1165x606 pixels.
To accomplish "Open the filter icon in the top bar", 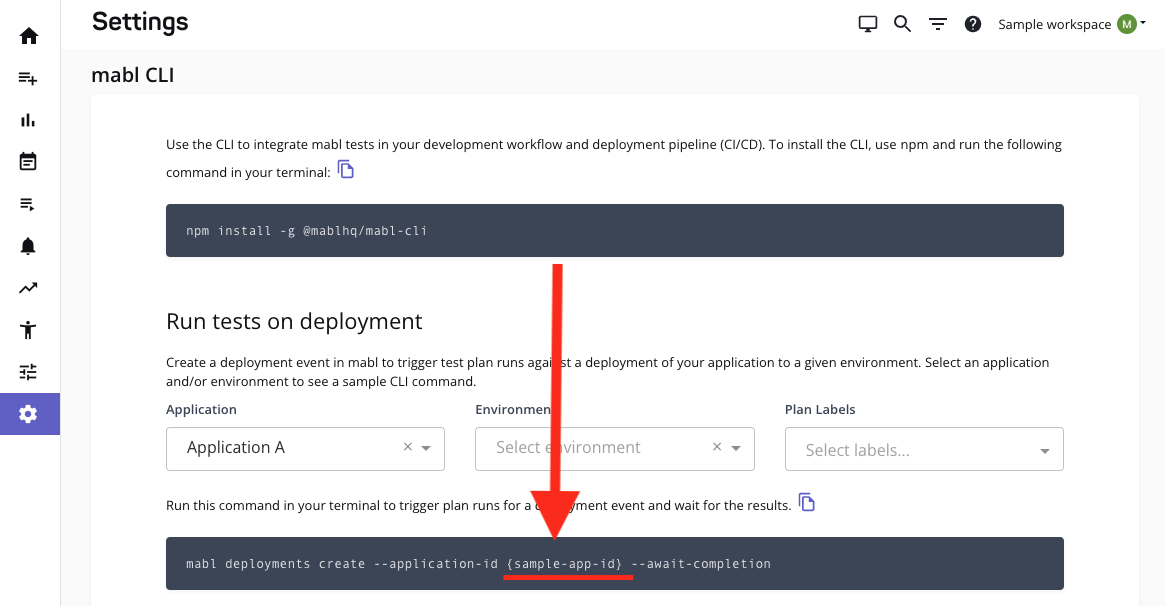I will (937, 23).
